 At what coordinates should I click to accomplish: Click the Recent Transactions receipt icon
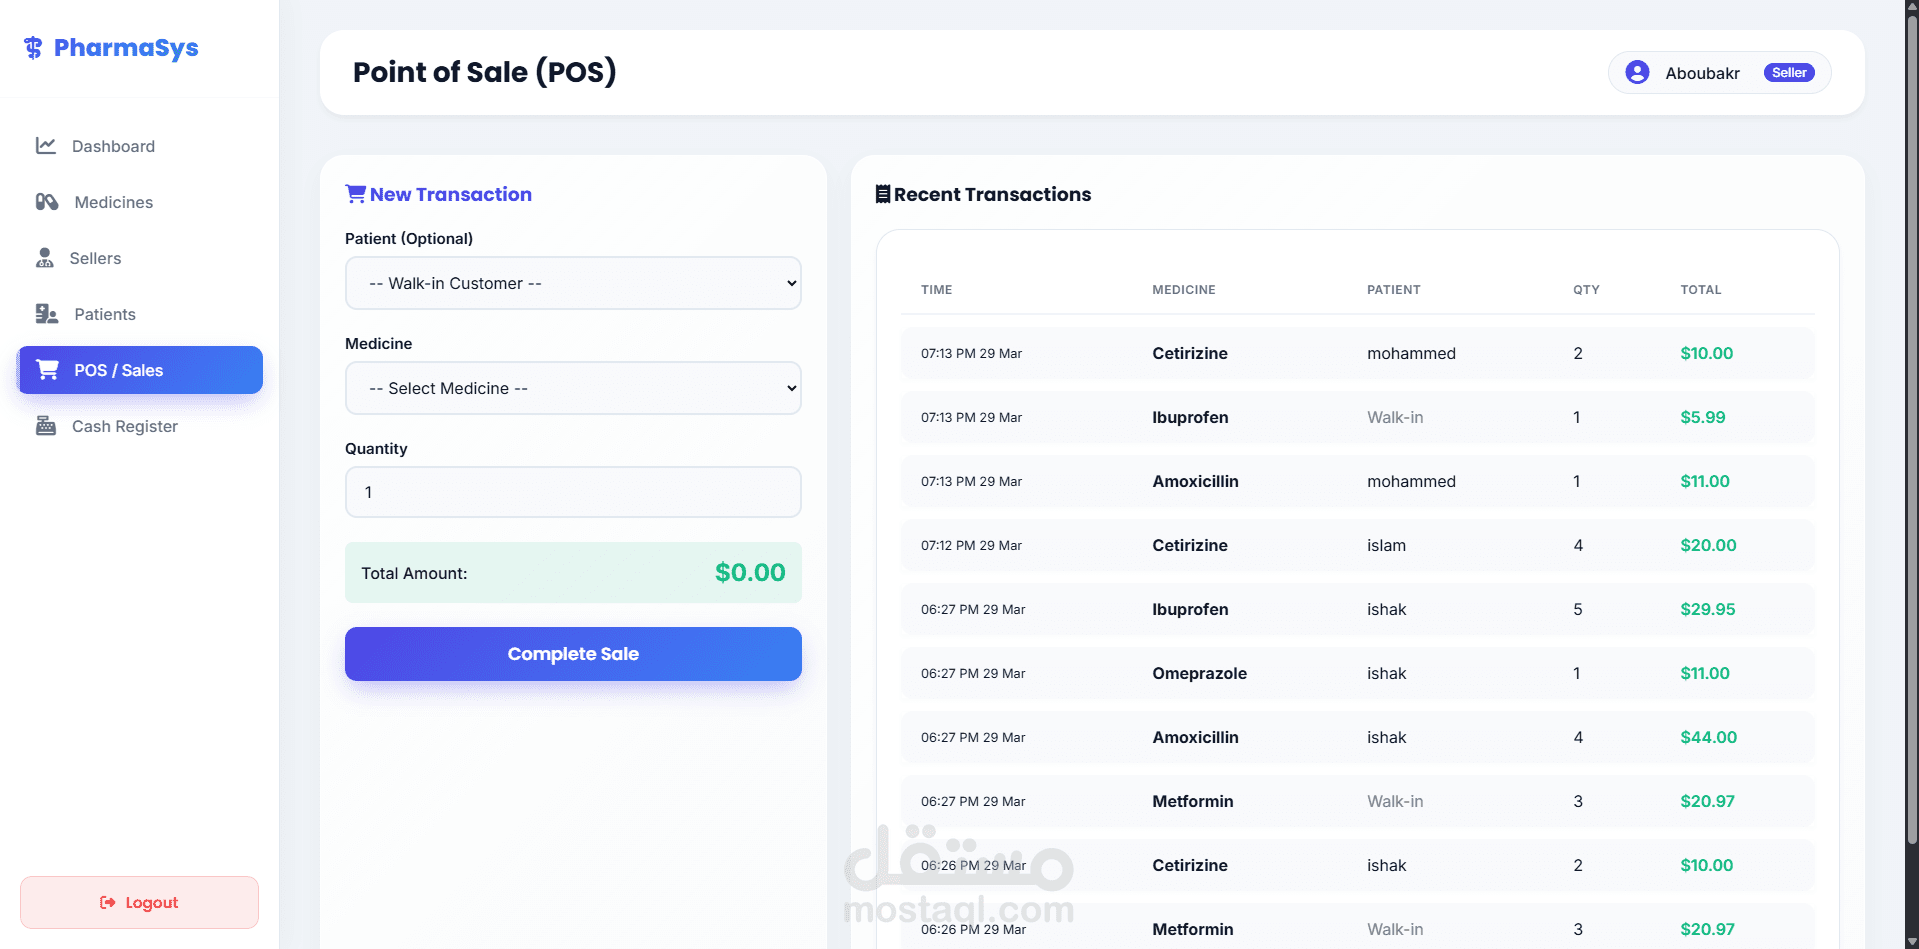pyautogui.click(x=882, y=194)
